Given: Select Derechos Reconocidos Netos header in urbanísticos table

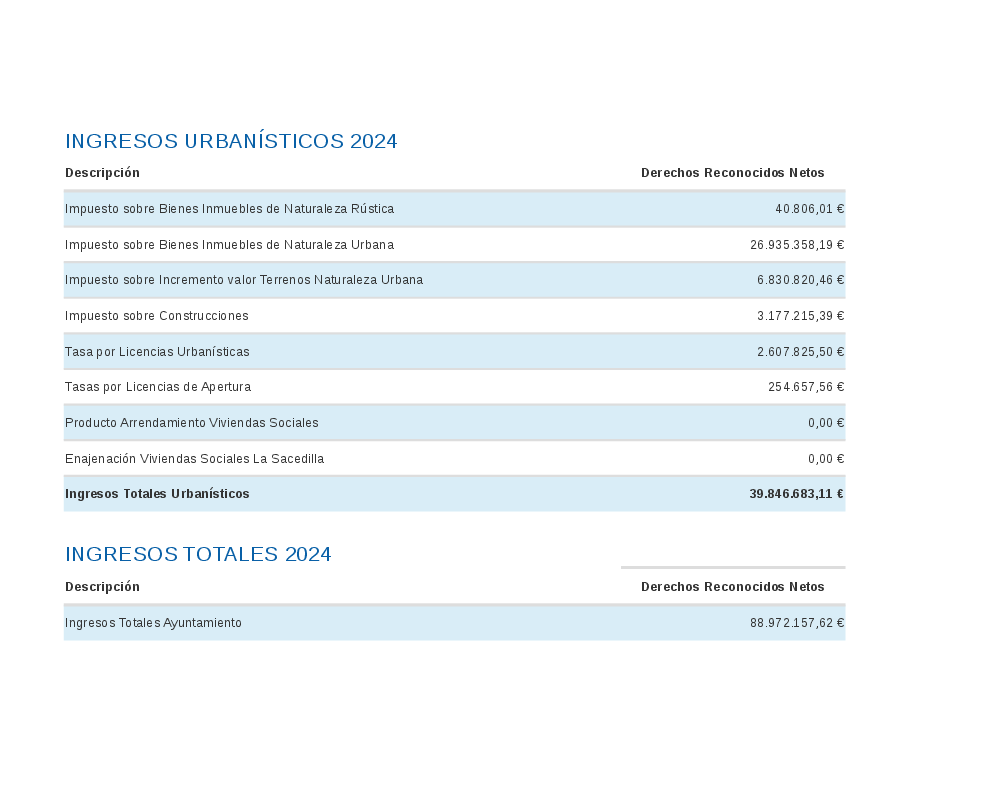Looking at the screenshot, I should (732, 173).
